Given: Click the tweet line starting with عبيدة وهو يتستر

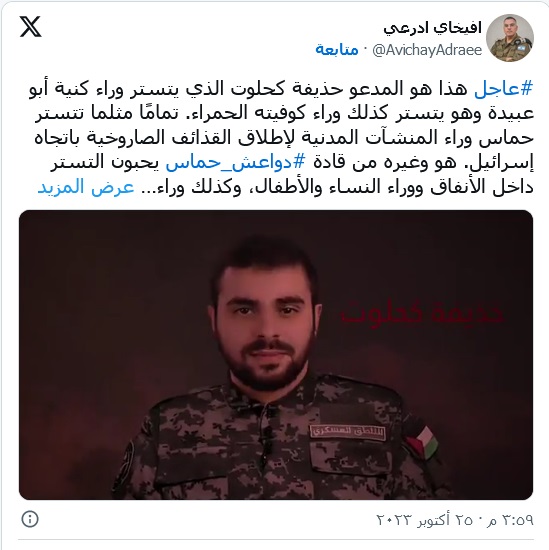Looking at the screenshot, I should (x=284, y=113).
